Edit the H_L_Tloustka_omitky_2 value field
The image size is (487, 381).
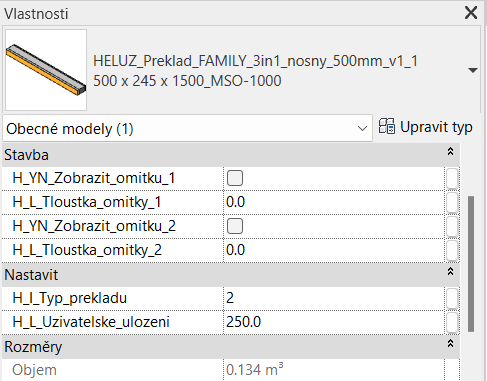[334, 250]
